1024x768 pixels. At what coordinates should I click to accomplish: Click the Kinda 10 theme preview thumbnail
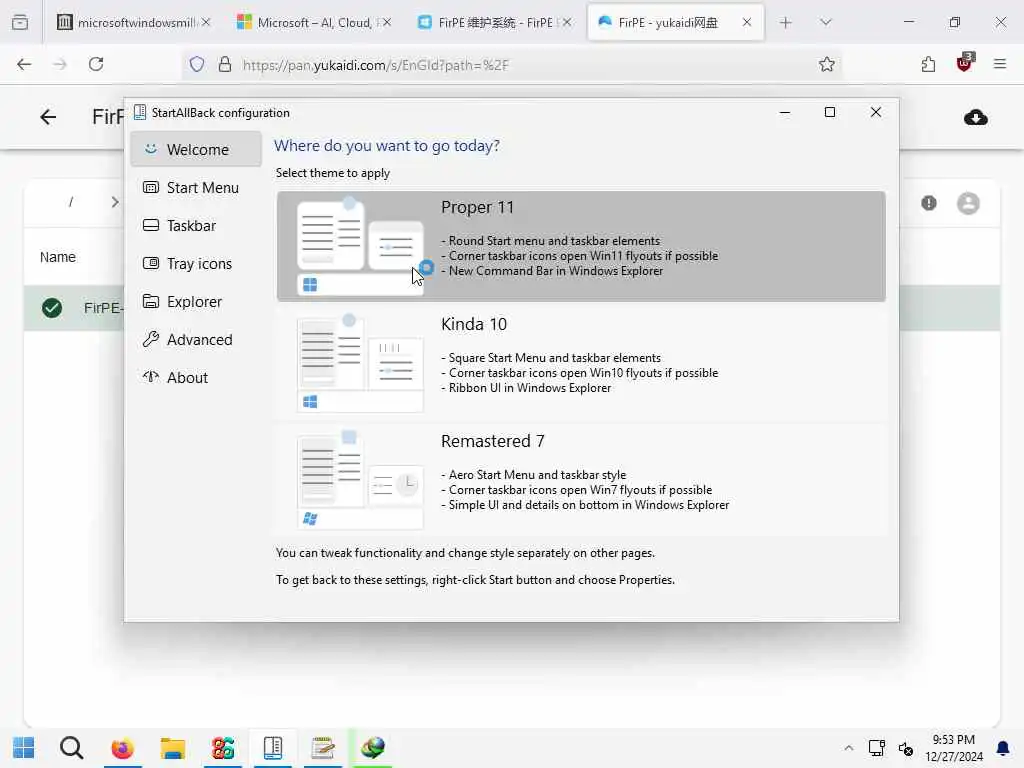point(360,363)
